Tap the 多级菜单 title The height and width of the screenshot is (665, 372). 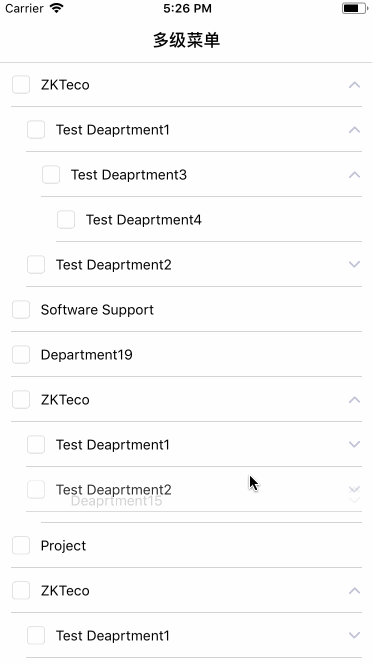click(x=186, y=40)
